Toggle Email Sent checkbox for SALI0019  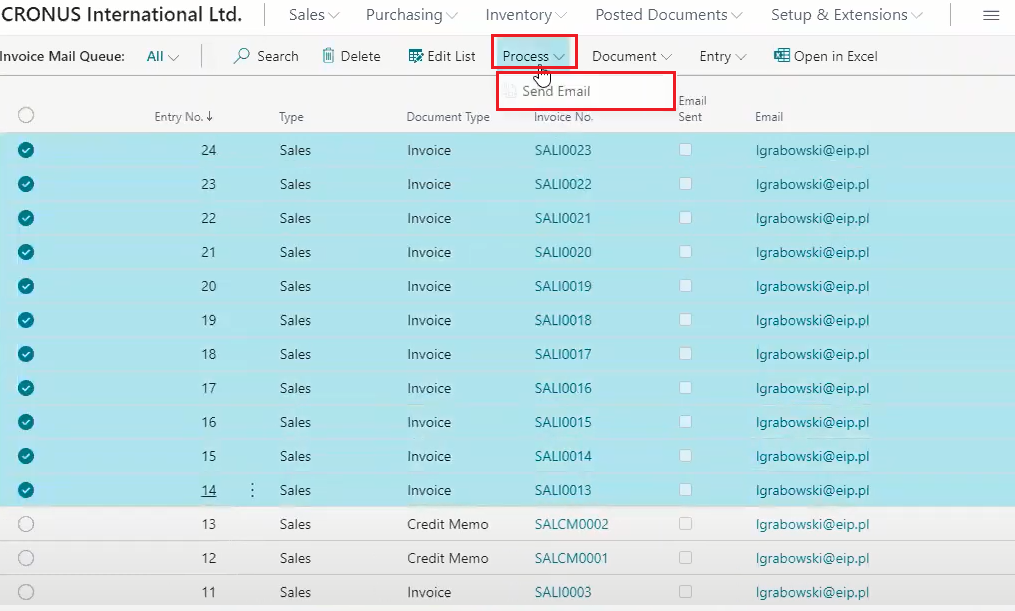tap(686, 286)
